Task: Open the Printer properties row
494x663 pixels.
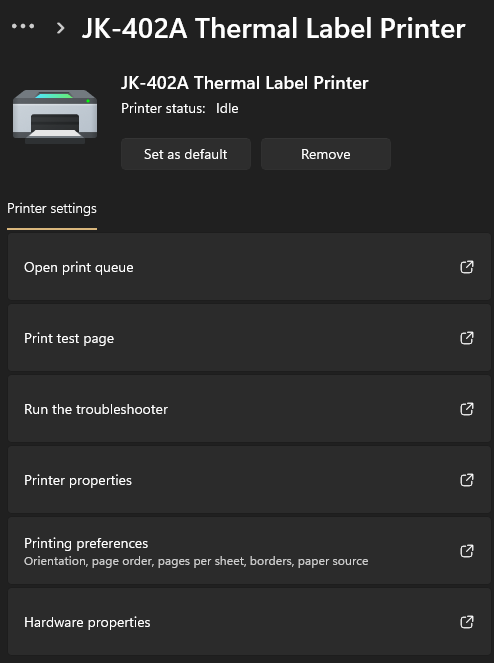Action: [x=249, y=480]
